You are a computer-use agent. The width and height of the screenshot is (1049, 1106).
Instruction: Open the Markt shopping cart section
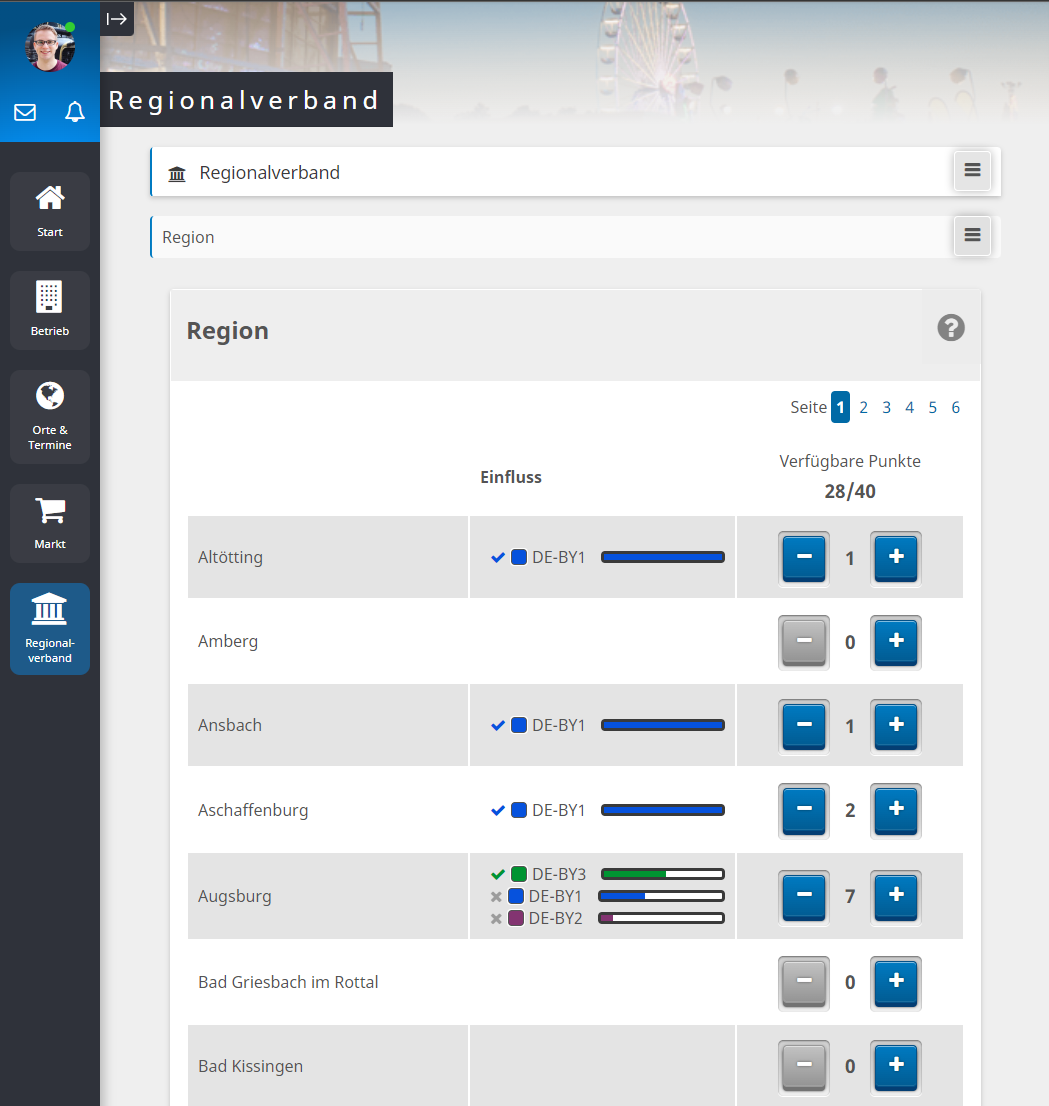click(x=50, y=523)
